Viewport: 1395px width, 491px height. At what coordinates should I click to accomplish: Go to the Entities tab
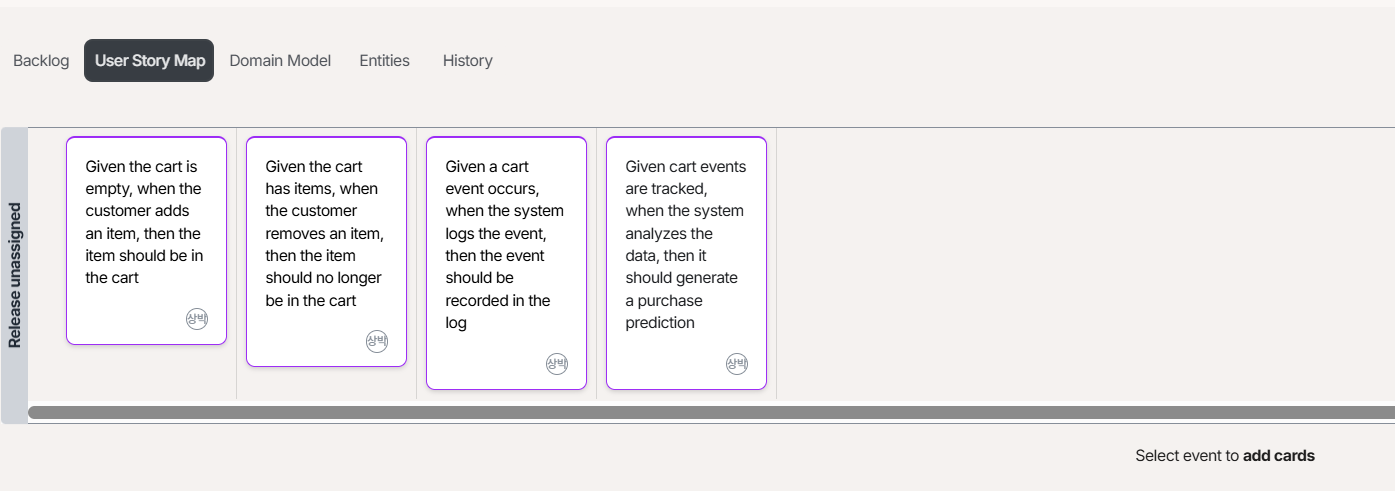384,61
